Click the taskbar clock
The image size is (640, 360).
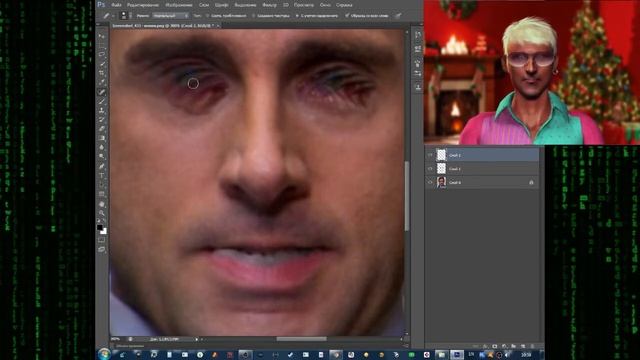pyautogui.click(x=526, y=355)
